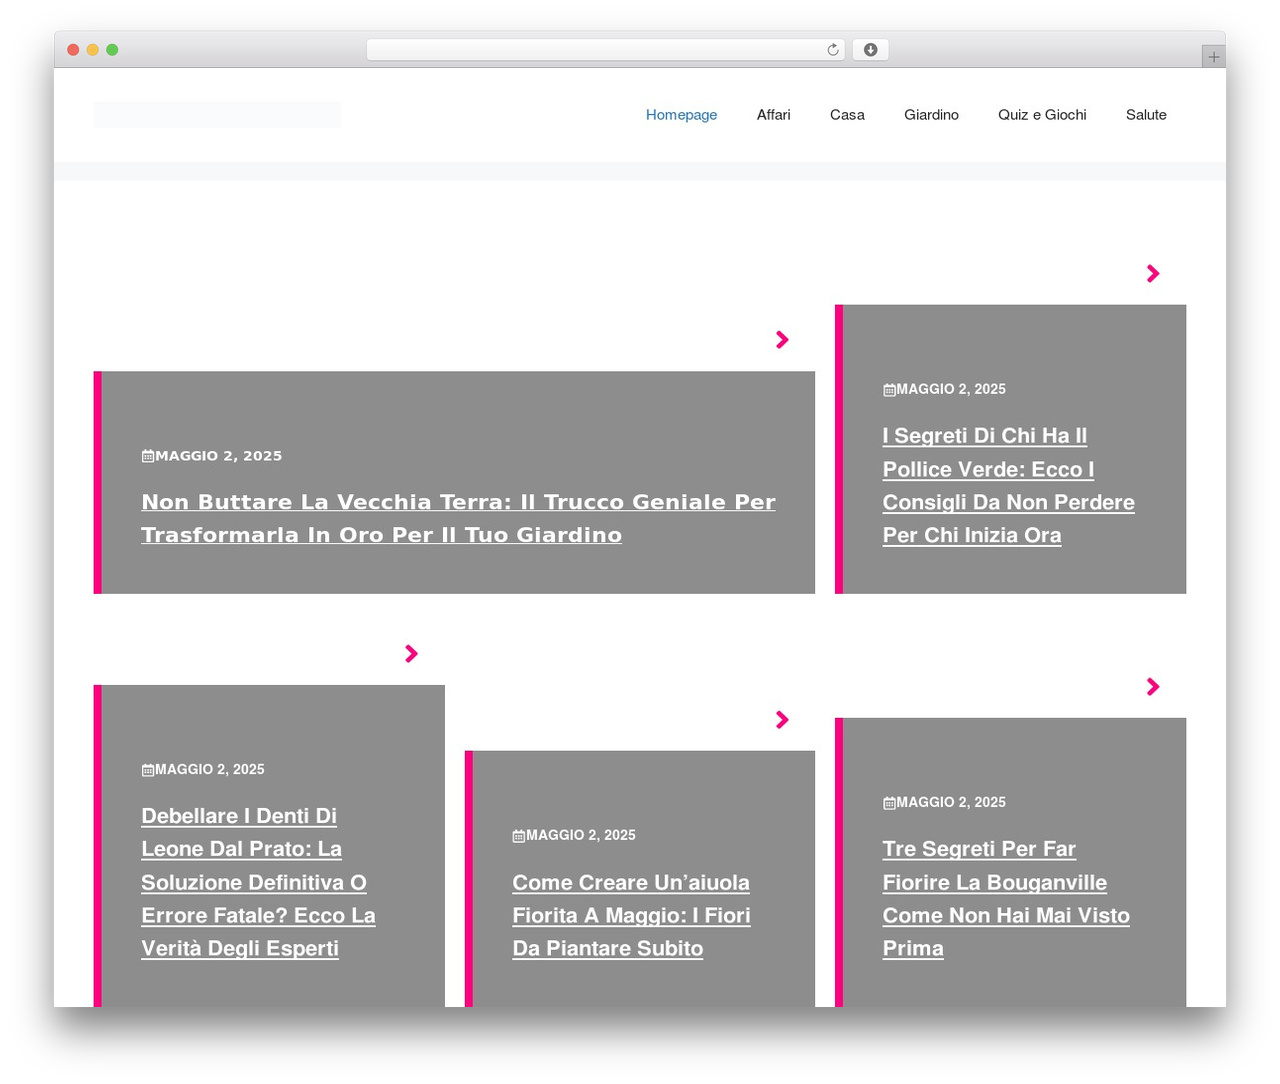Click the site logo placeholder in header

pos(217,115)
